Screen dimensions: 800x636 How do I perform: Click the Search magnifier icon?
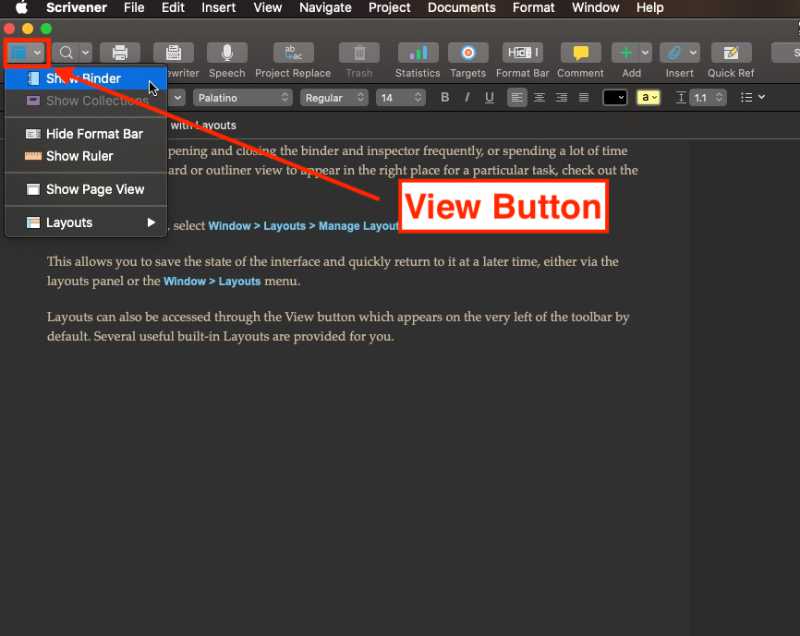(x=66, y=53)
